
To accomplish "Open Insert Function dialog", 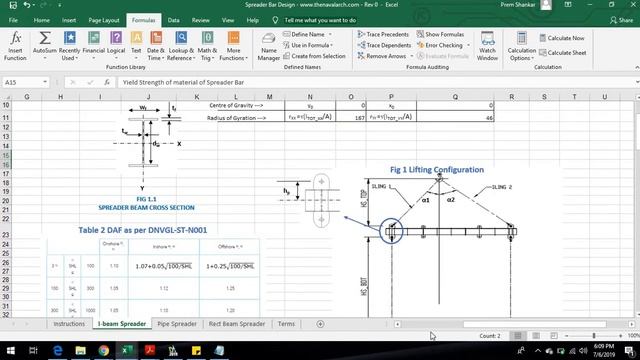I will (x=15, y=46).
